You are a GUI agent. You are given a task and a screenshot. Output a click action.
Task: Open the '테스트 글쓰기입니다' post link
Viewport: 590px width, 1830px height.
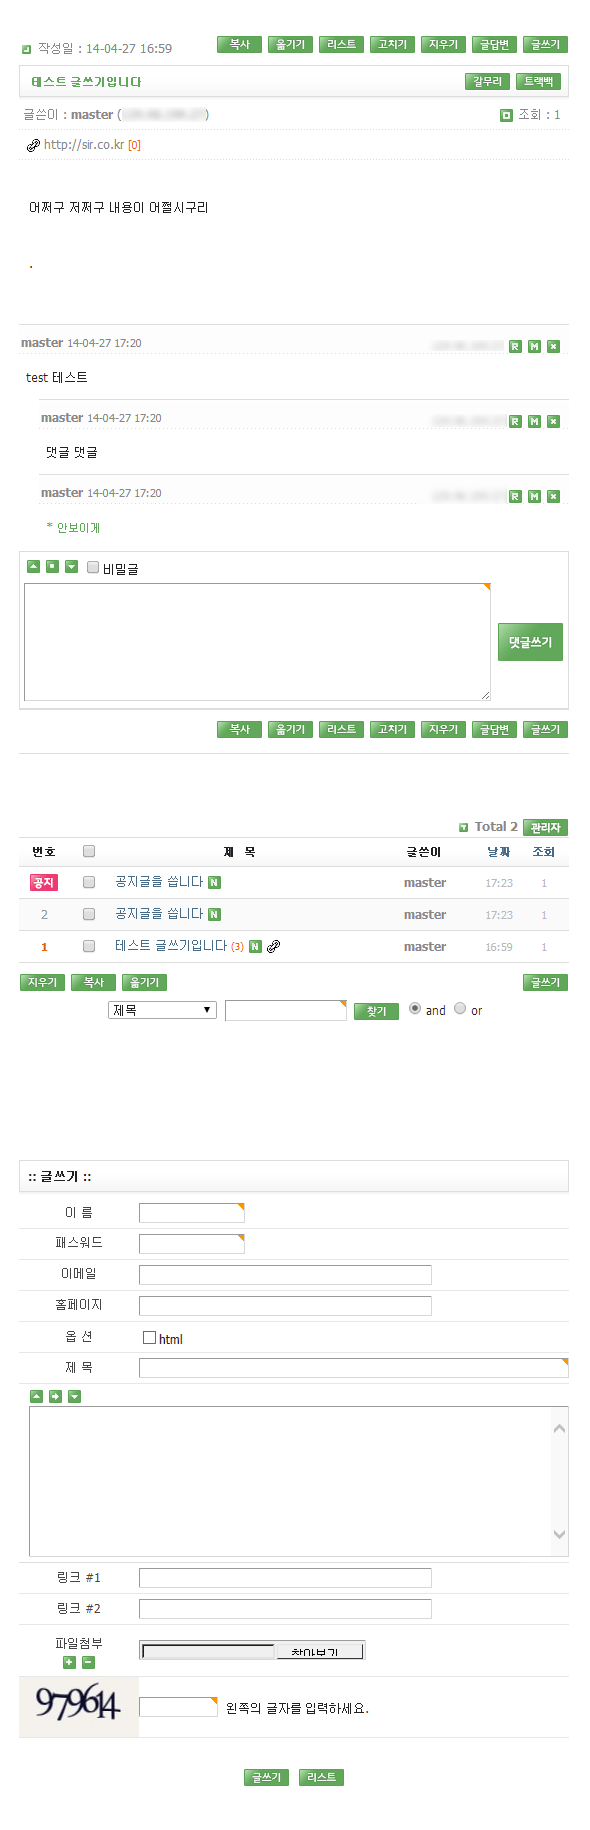pos(171,946)
